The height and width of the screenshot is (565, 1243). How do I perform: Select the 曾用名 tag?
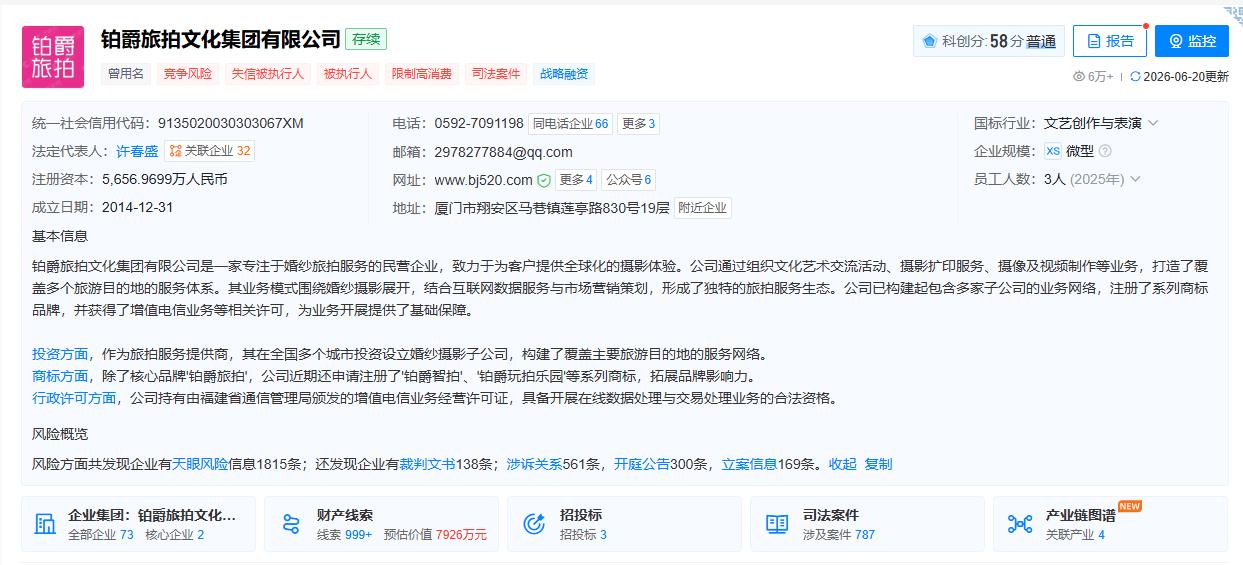126,73
